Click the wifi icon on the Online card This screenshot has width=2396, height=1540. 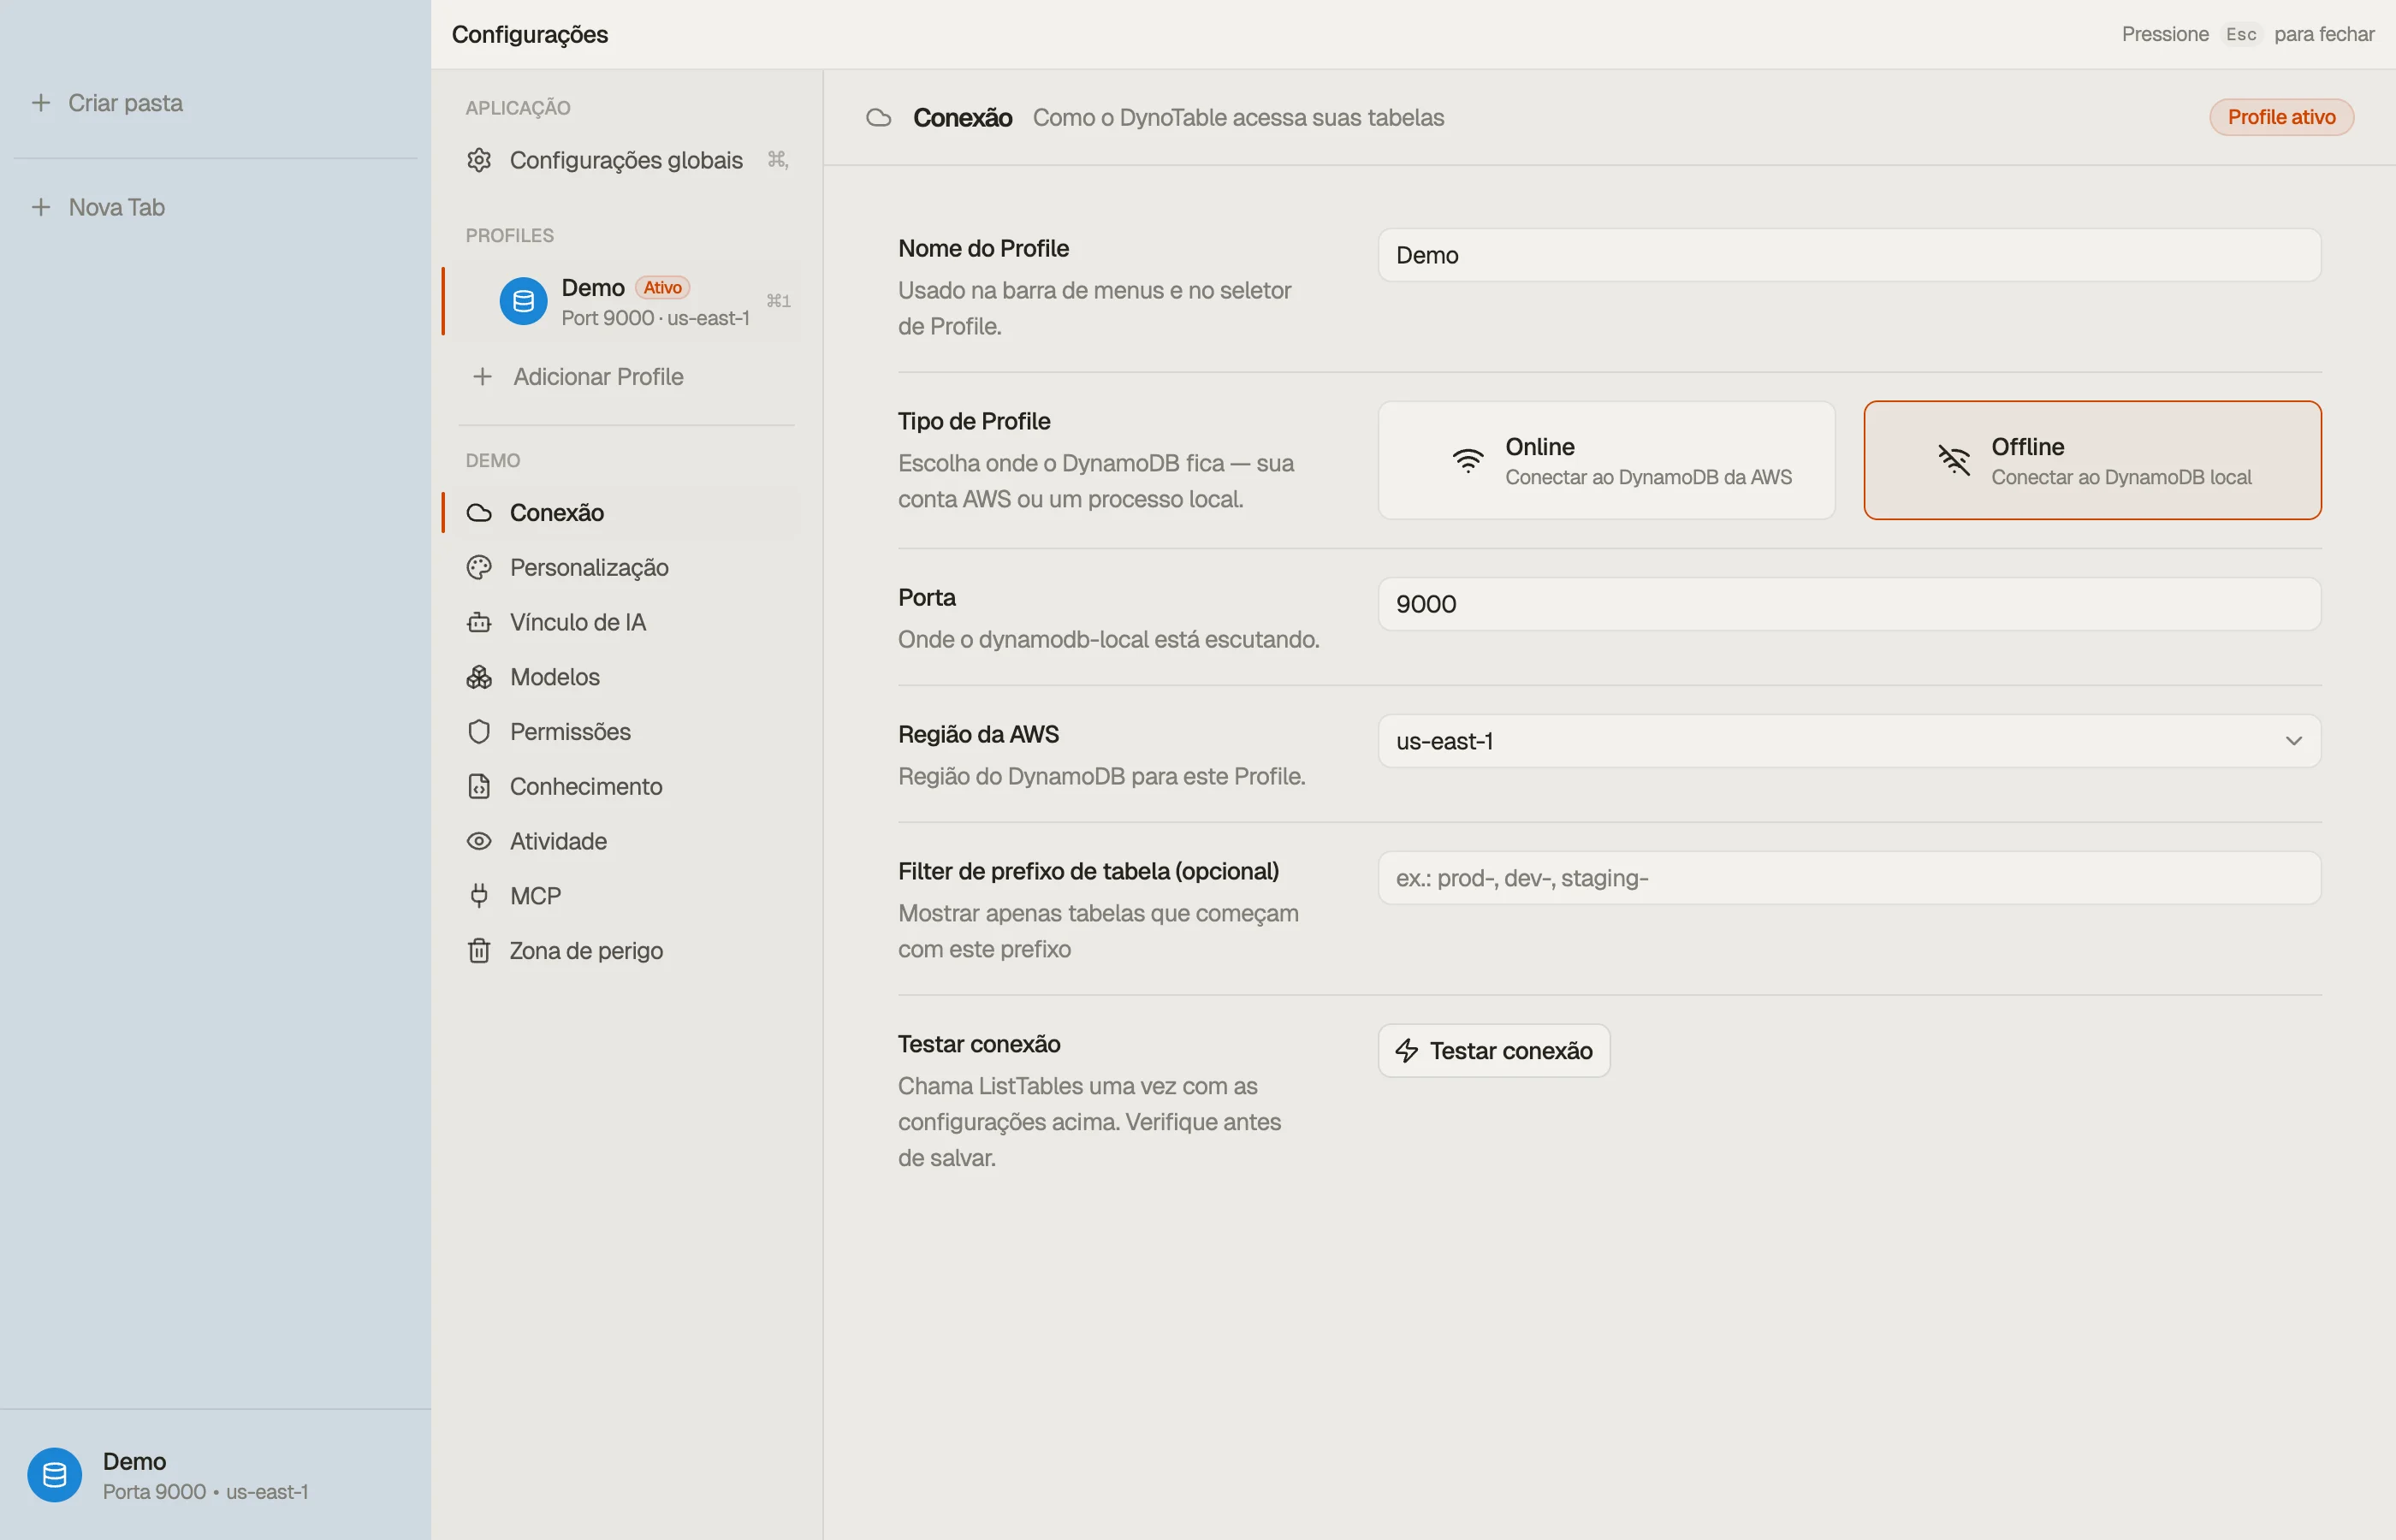(1468, 460)
